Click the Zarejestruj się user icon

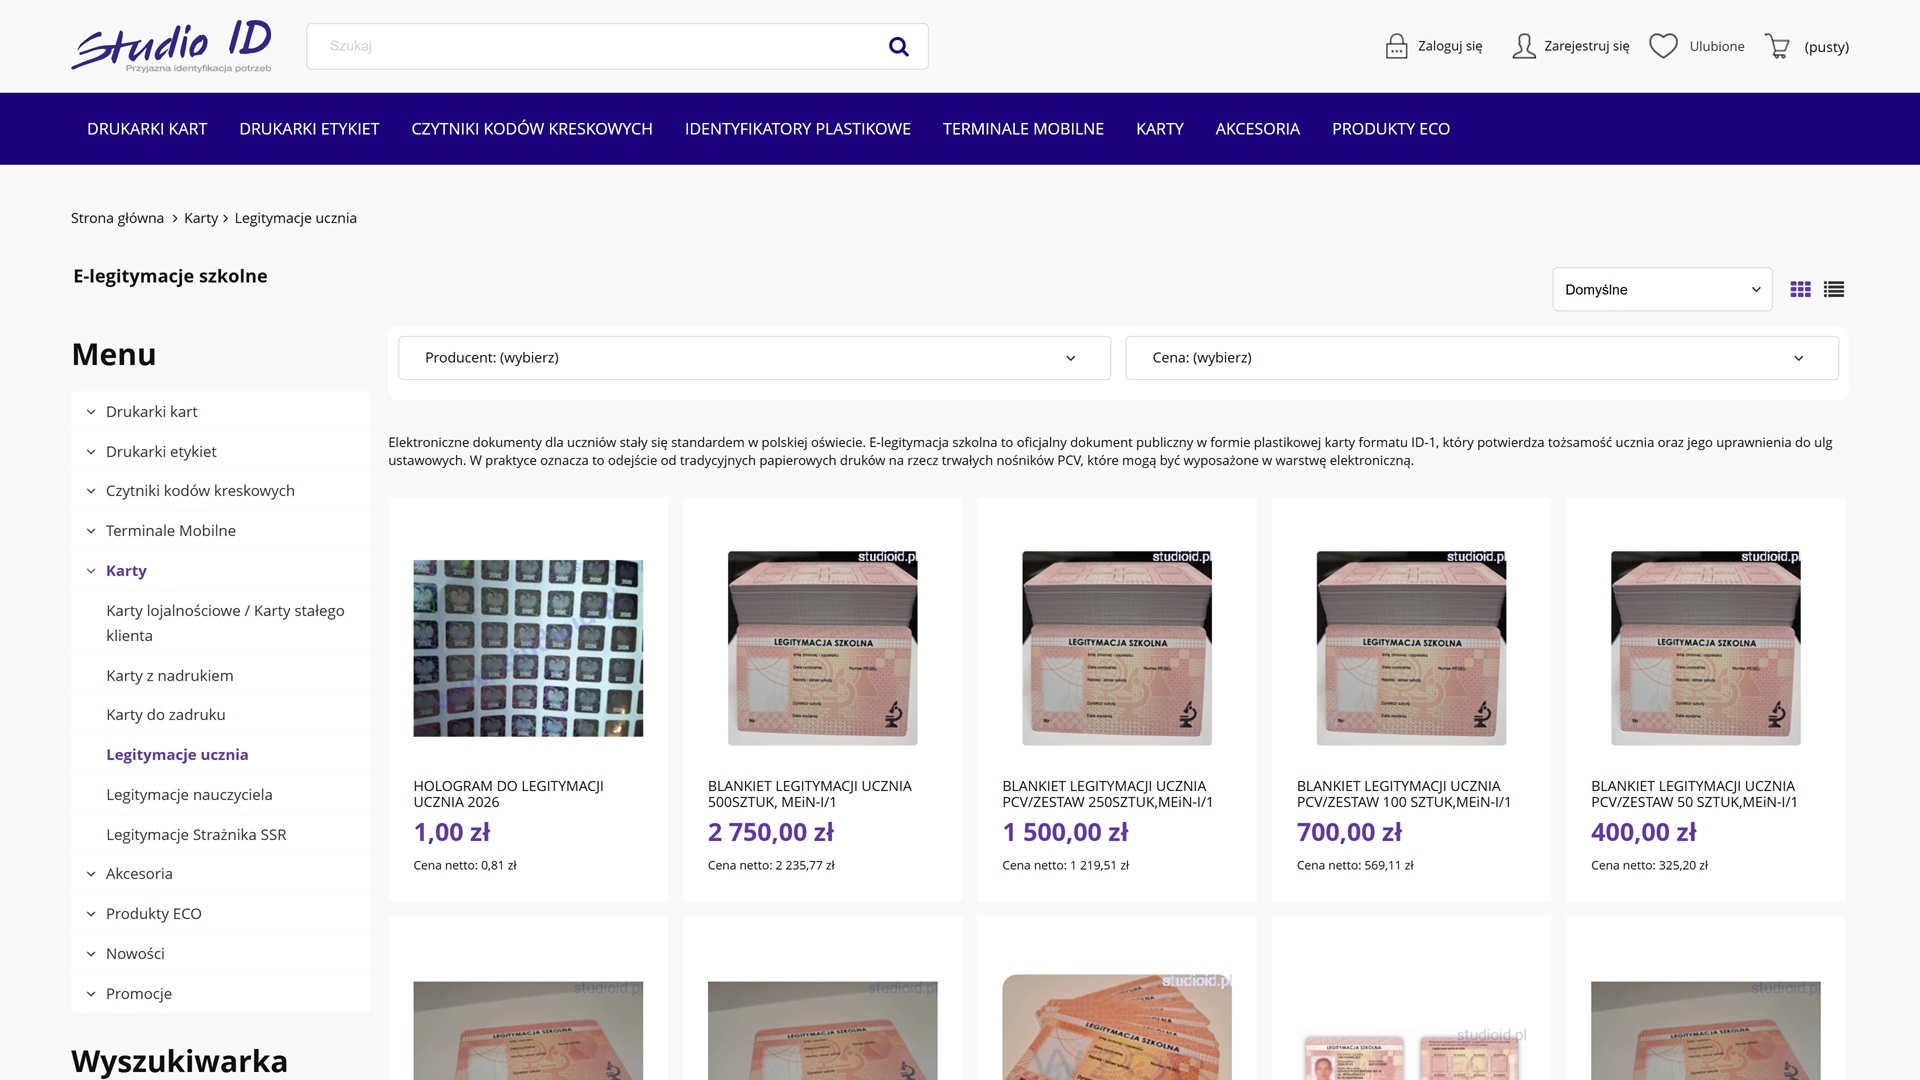(1523, 46)
